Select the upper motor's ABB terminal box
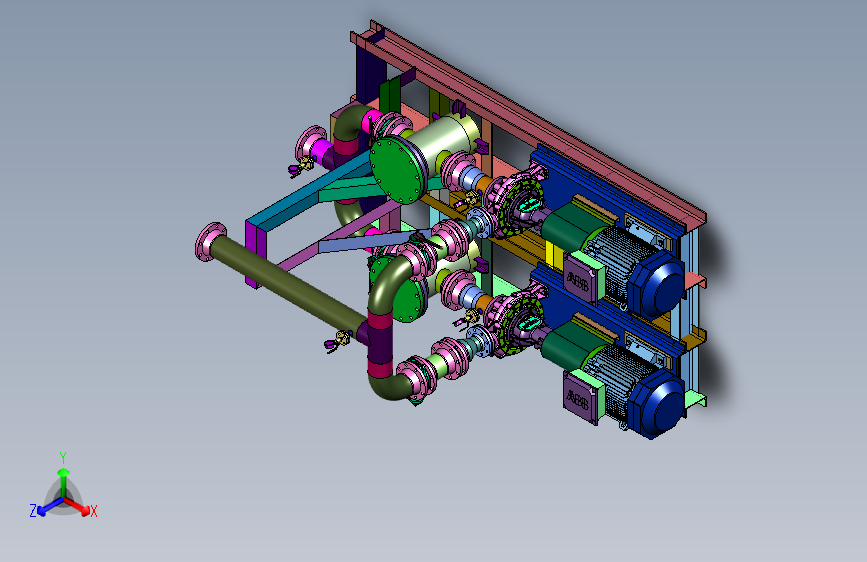Image resolution: width=867 pixels, height=562 pixels. (583, 278)
